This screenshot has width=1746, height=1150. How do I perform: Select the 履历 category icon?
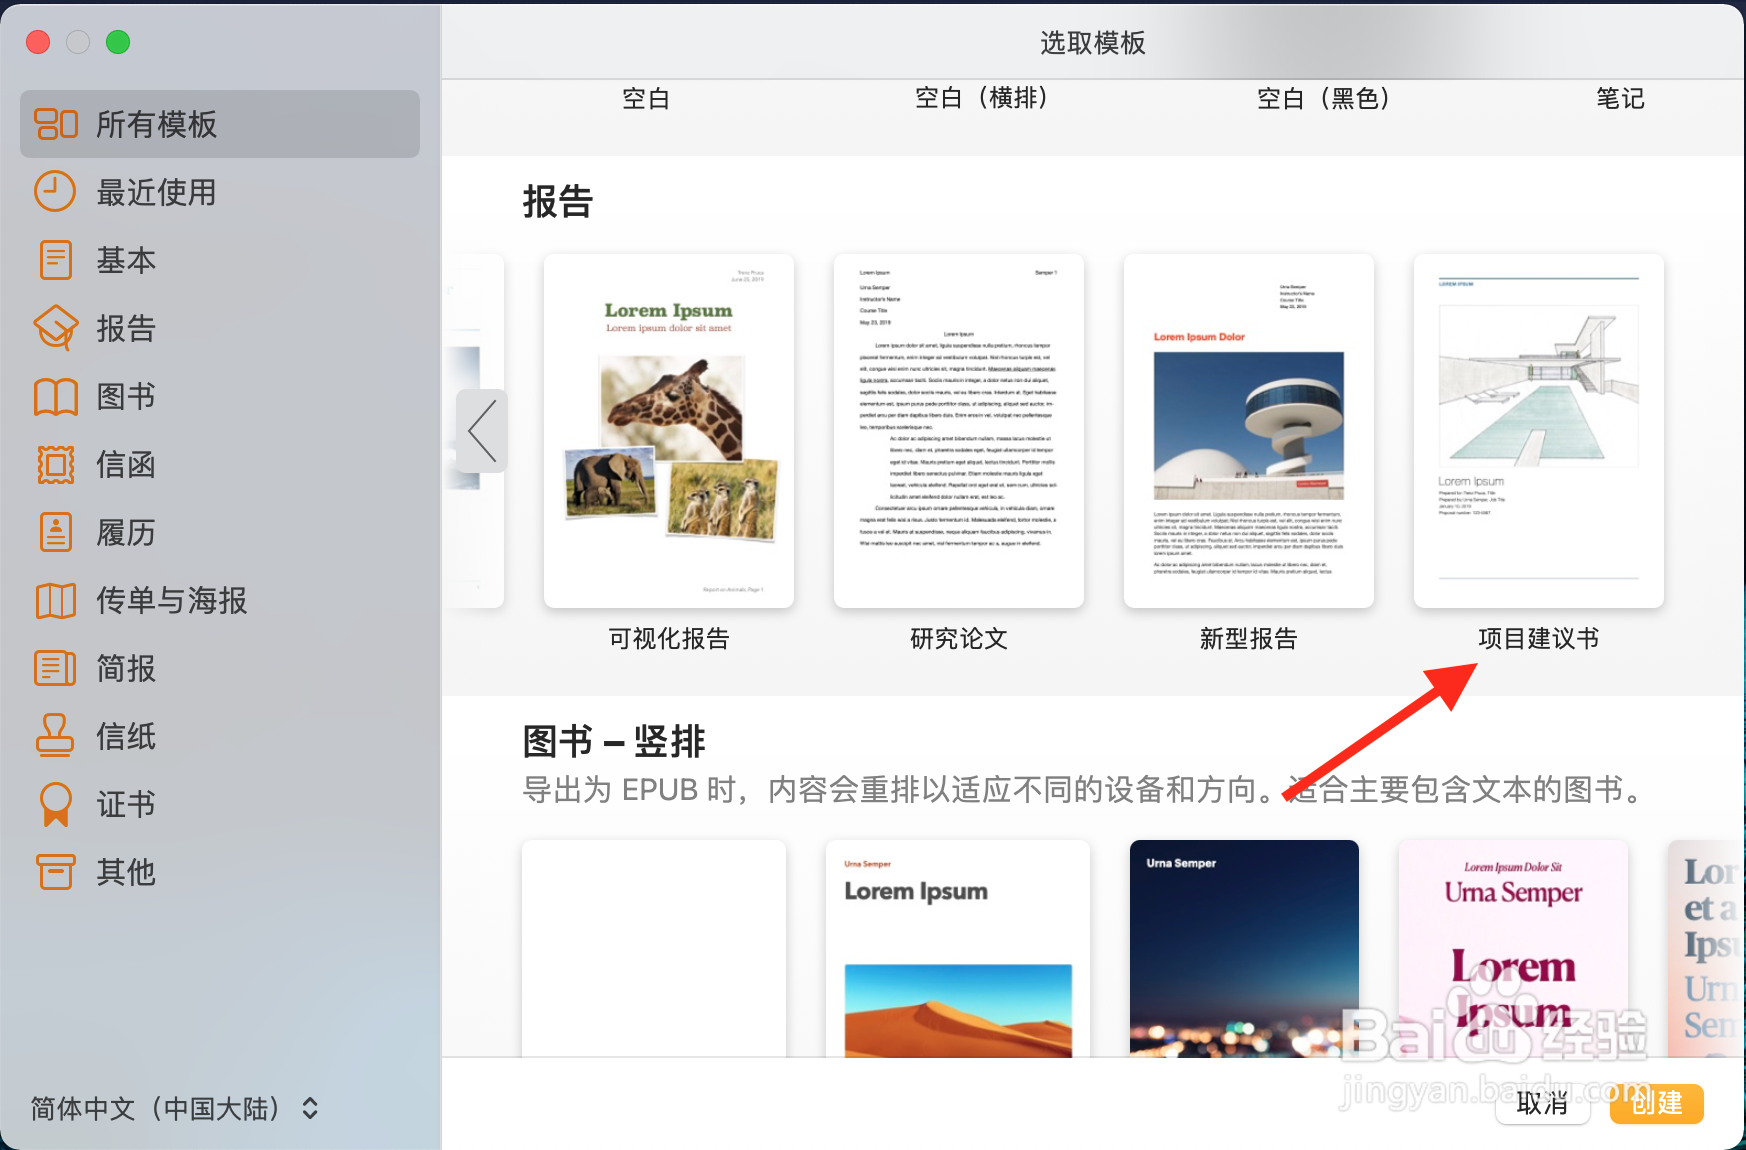point(55,532)
